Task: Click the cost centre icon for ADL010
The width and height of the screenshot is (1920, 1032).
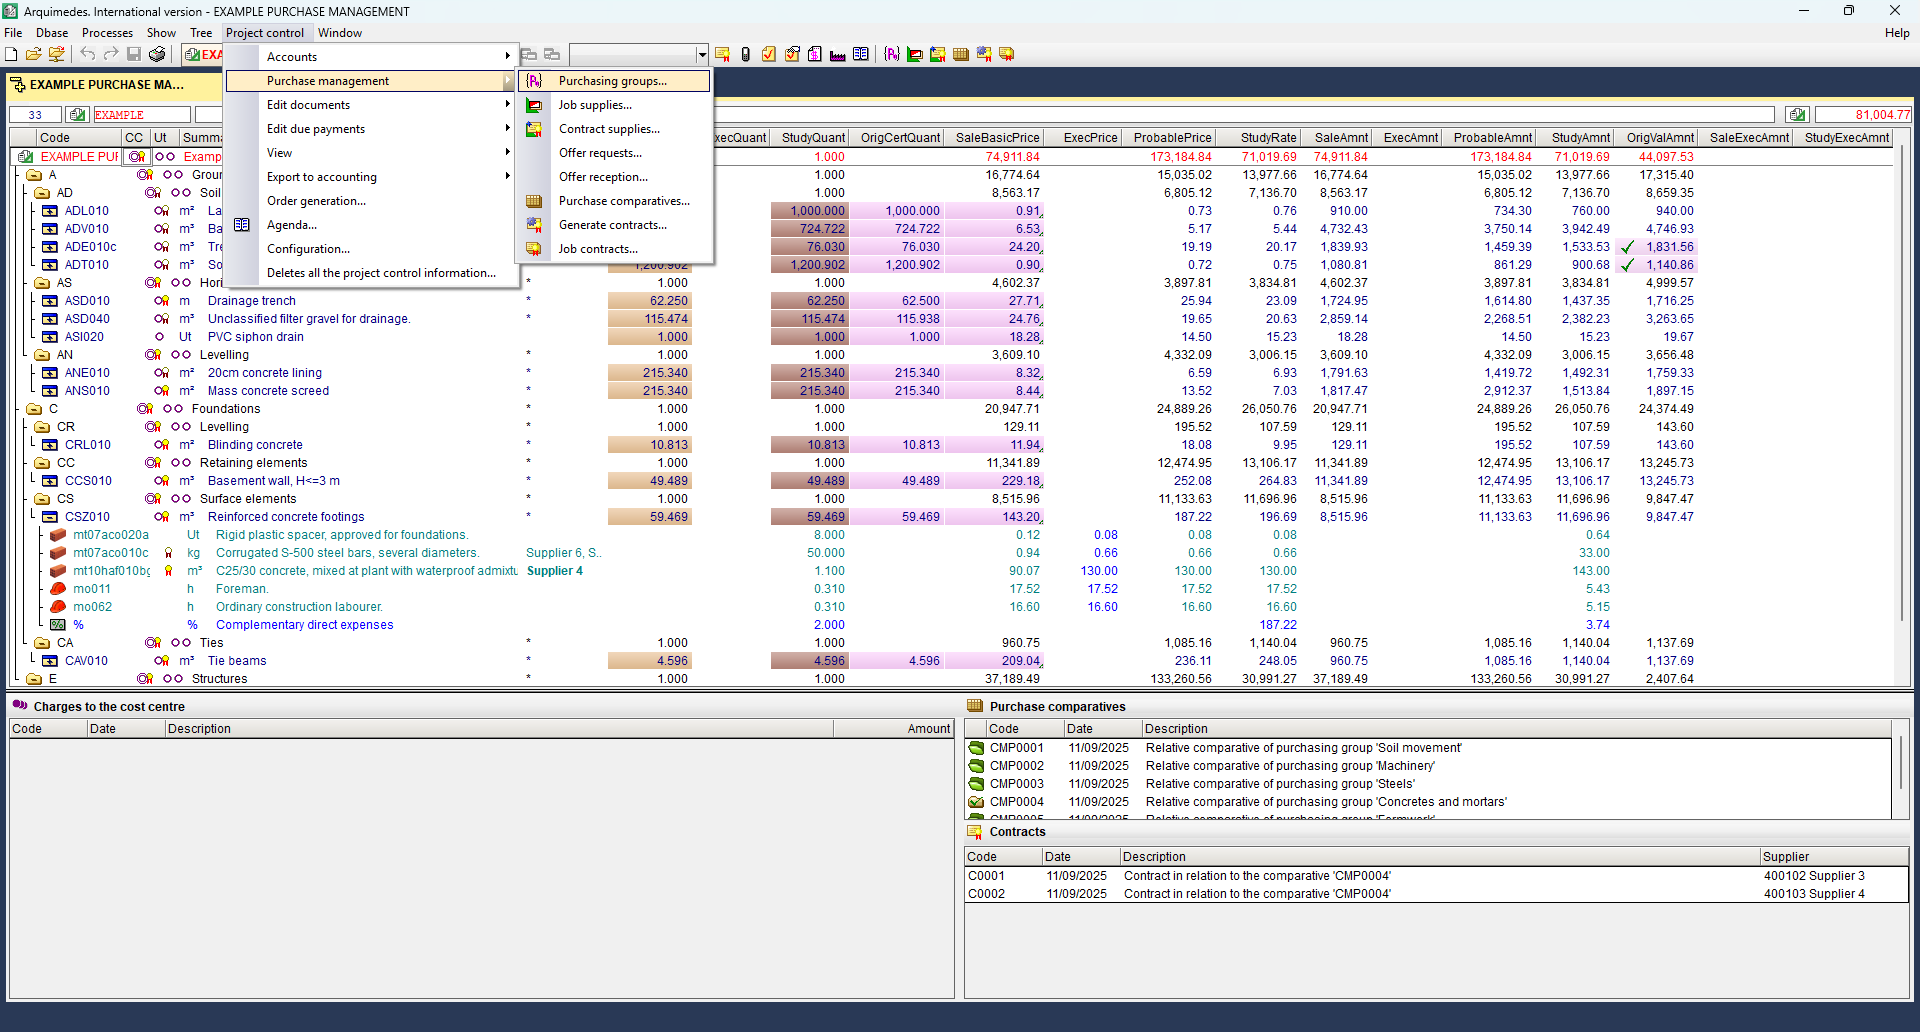Action: tap(161, 211)
